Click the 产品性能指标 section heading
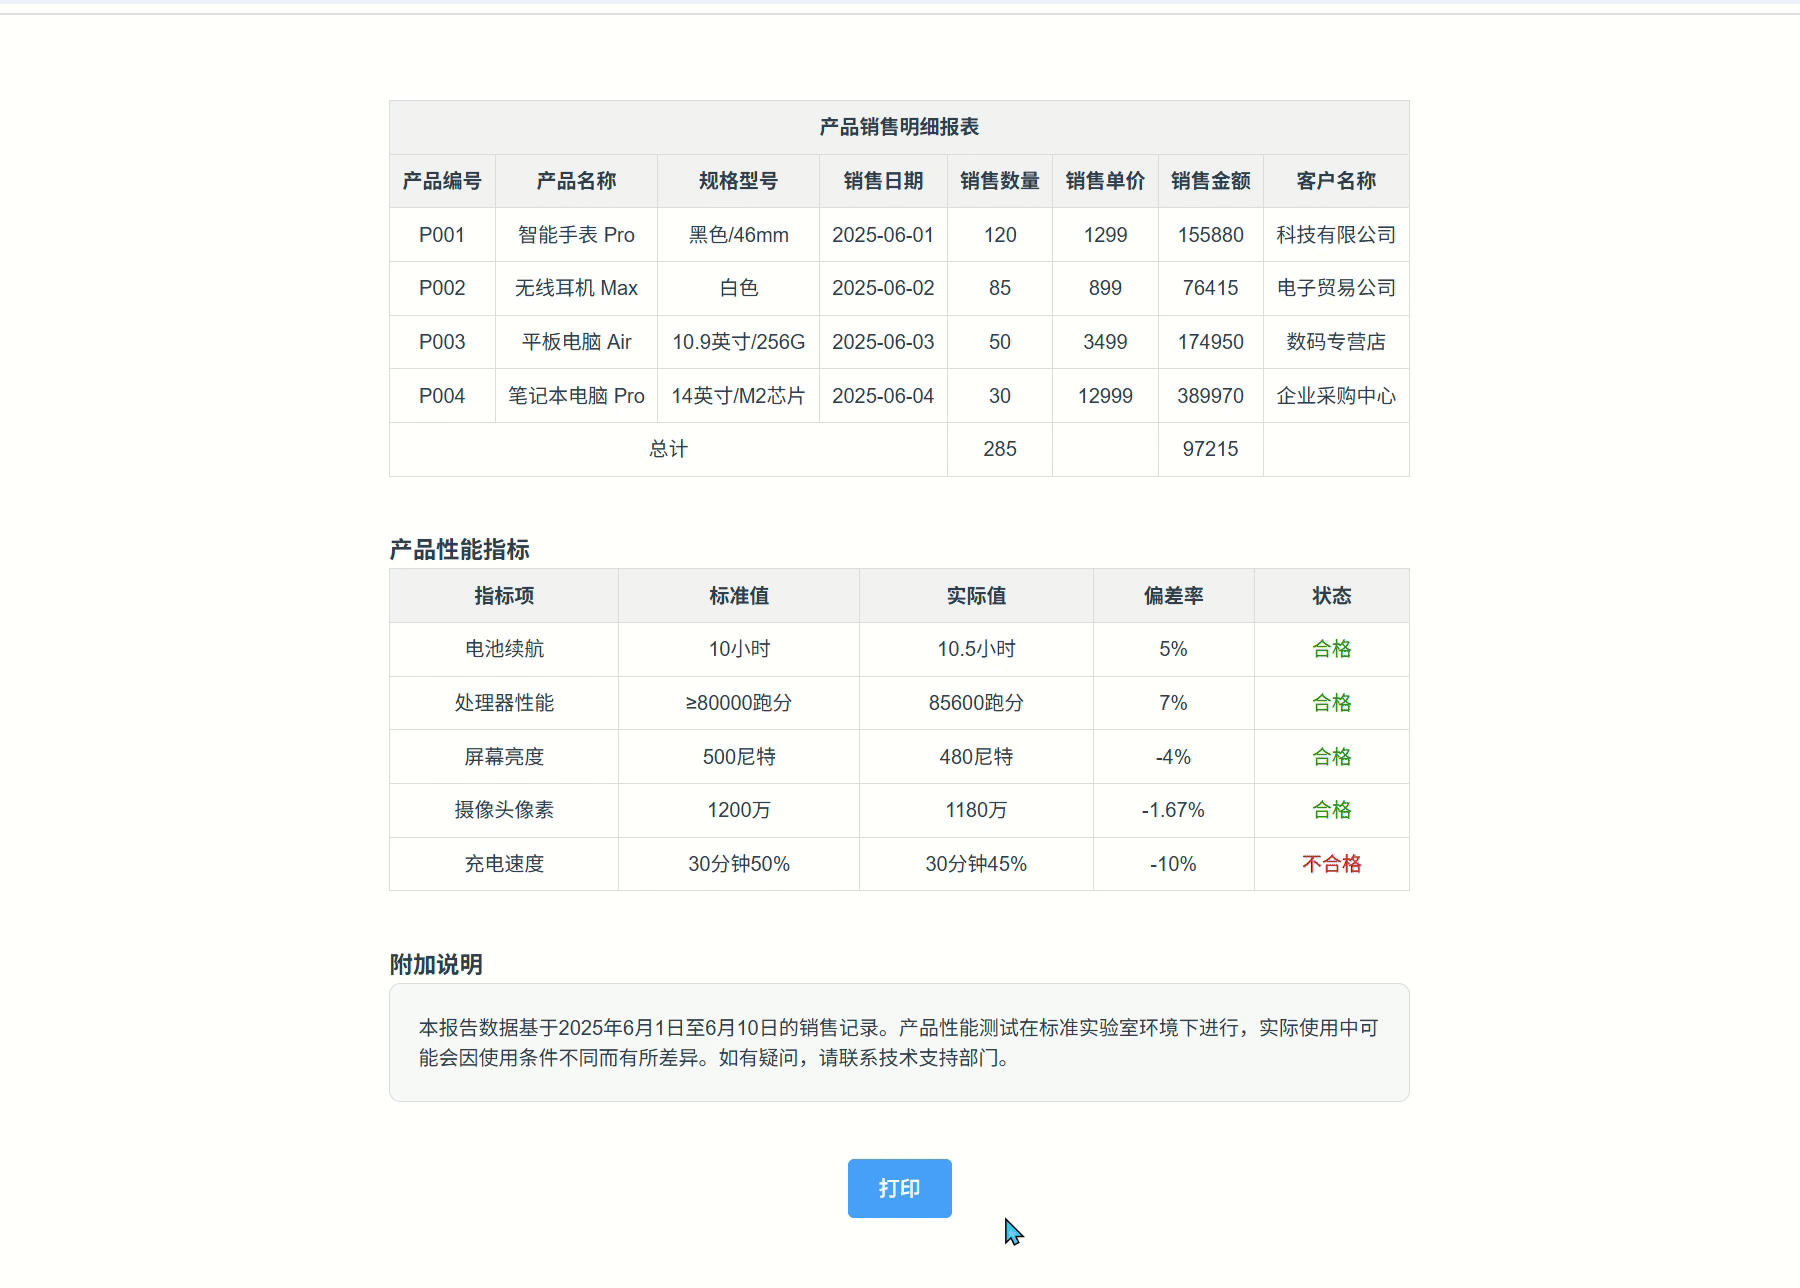Image resolution: width=1800 pixels, height=1288 pixels. [x=460, y=550]
